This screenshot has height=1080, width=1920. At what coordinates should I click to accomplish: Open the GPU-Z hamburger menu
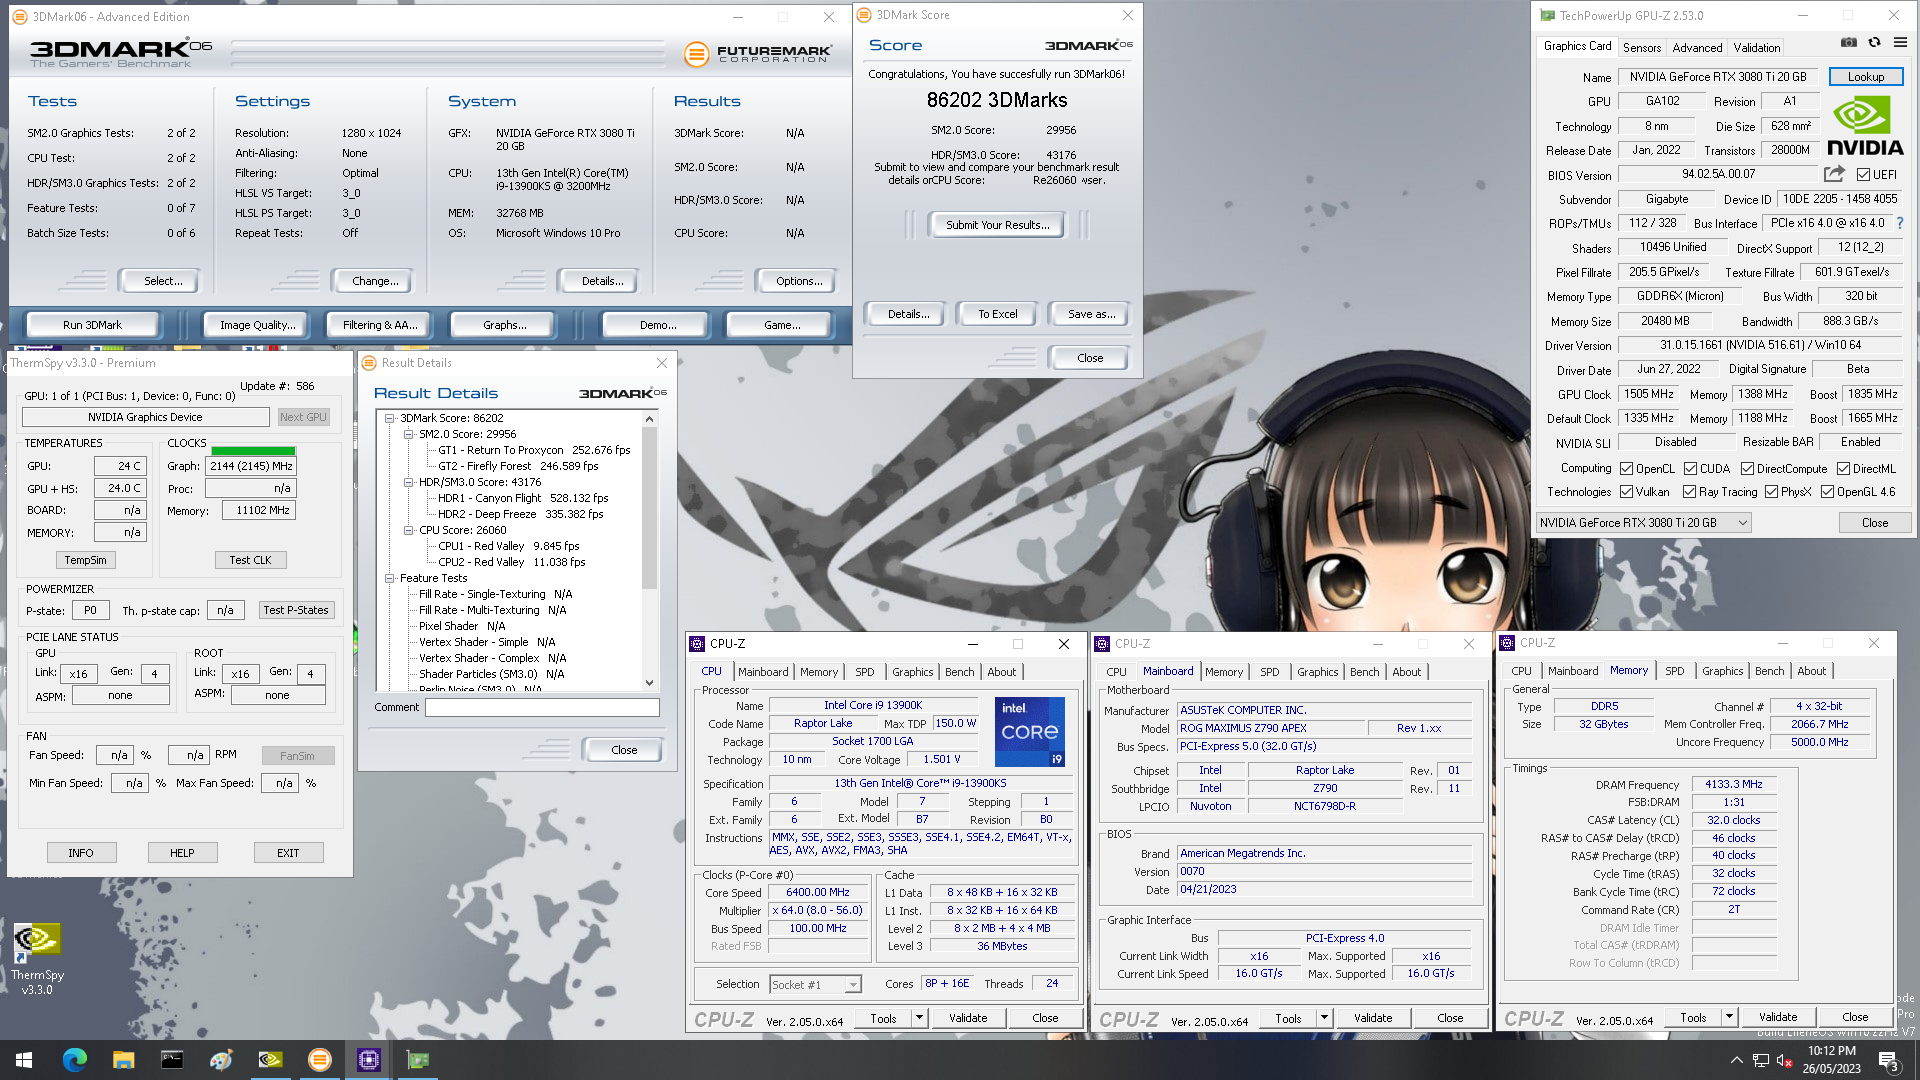pyautogui.click(x=1900, y=42)
